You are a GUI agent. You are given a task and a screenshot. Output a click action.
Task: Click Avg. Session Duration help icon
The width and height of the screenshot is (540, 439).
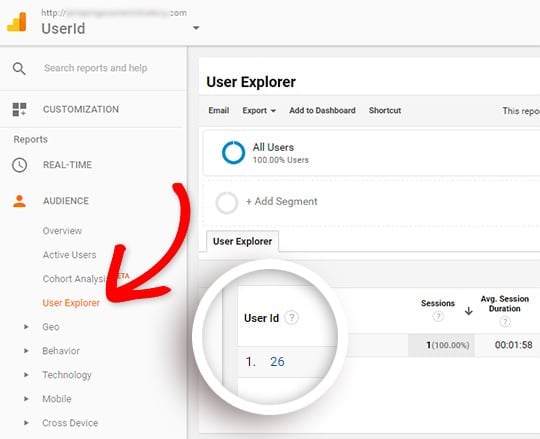point(505,322)
